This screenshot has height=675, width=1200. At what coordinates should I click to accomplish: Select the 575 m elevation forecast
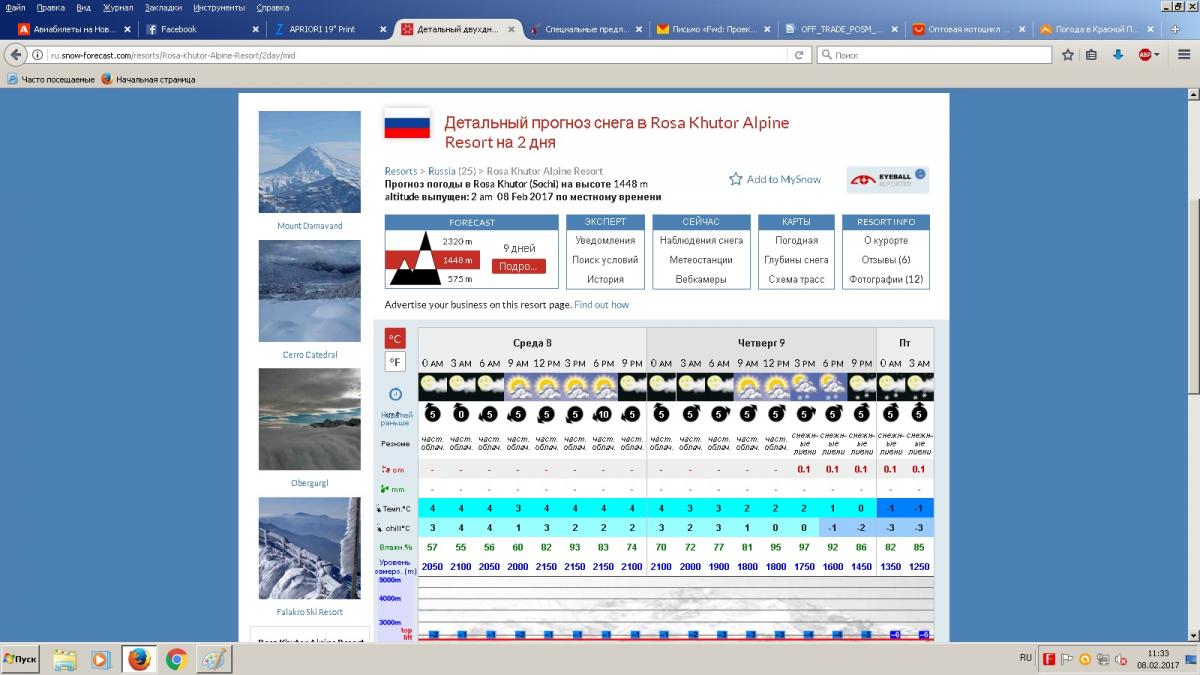tap(460, 279)
